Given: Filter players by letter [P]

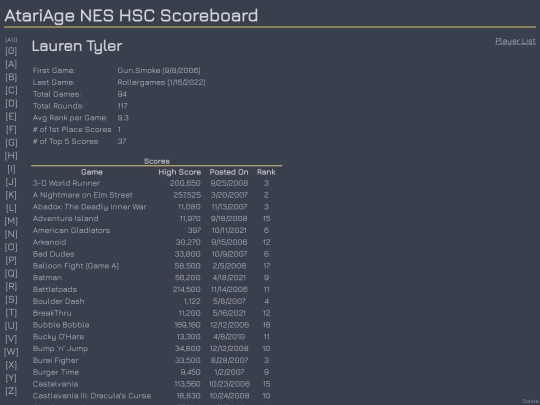Looking at the screenshot, I should click(11, 260).
